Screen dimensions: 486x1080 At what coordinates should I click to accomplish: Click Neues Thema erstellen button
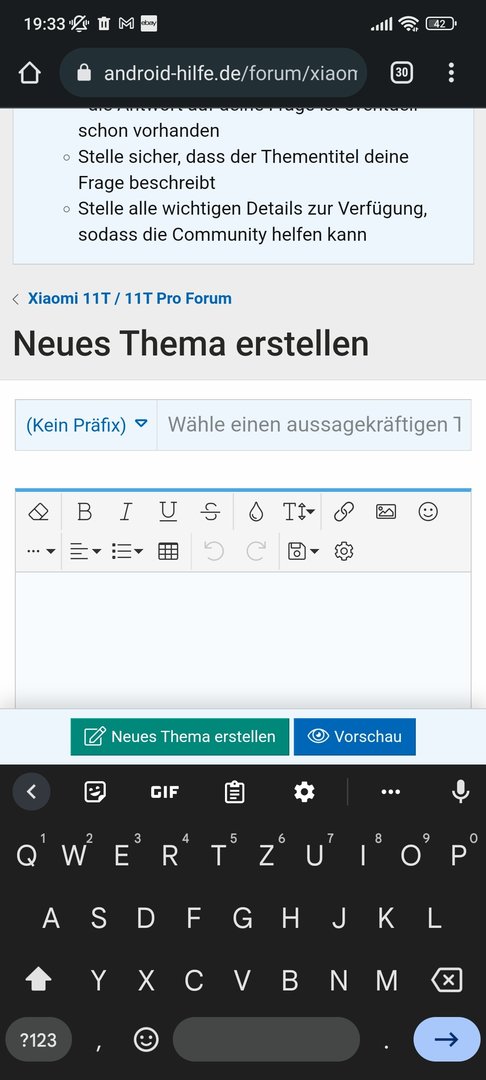(x=180, y=736)
